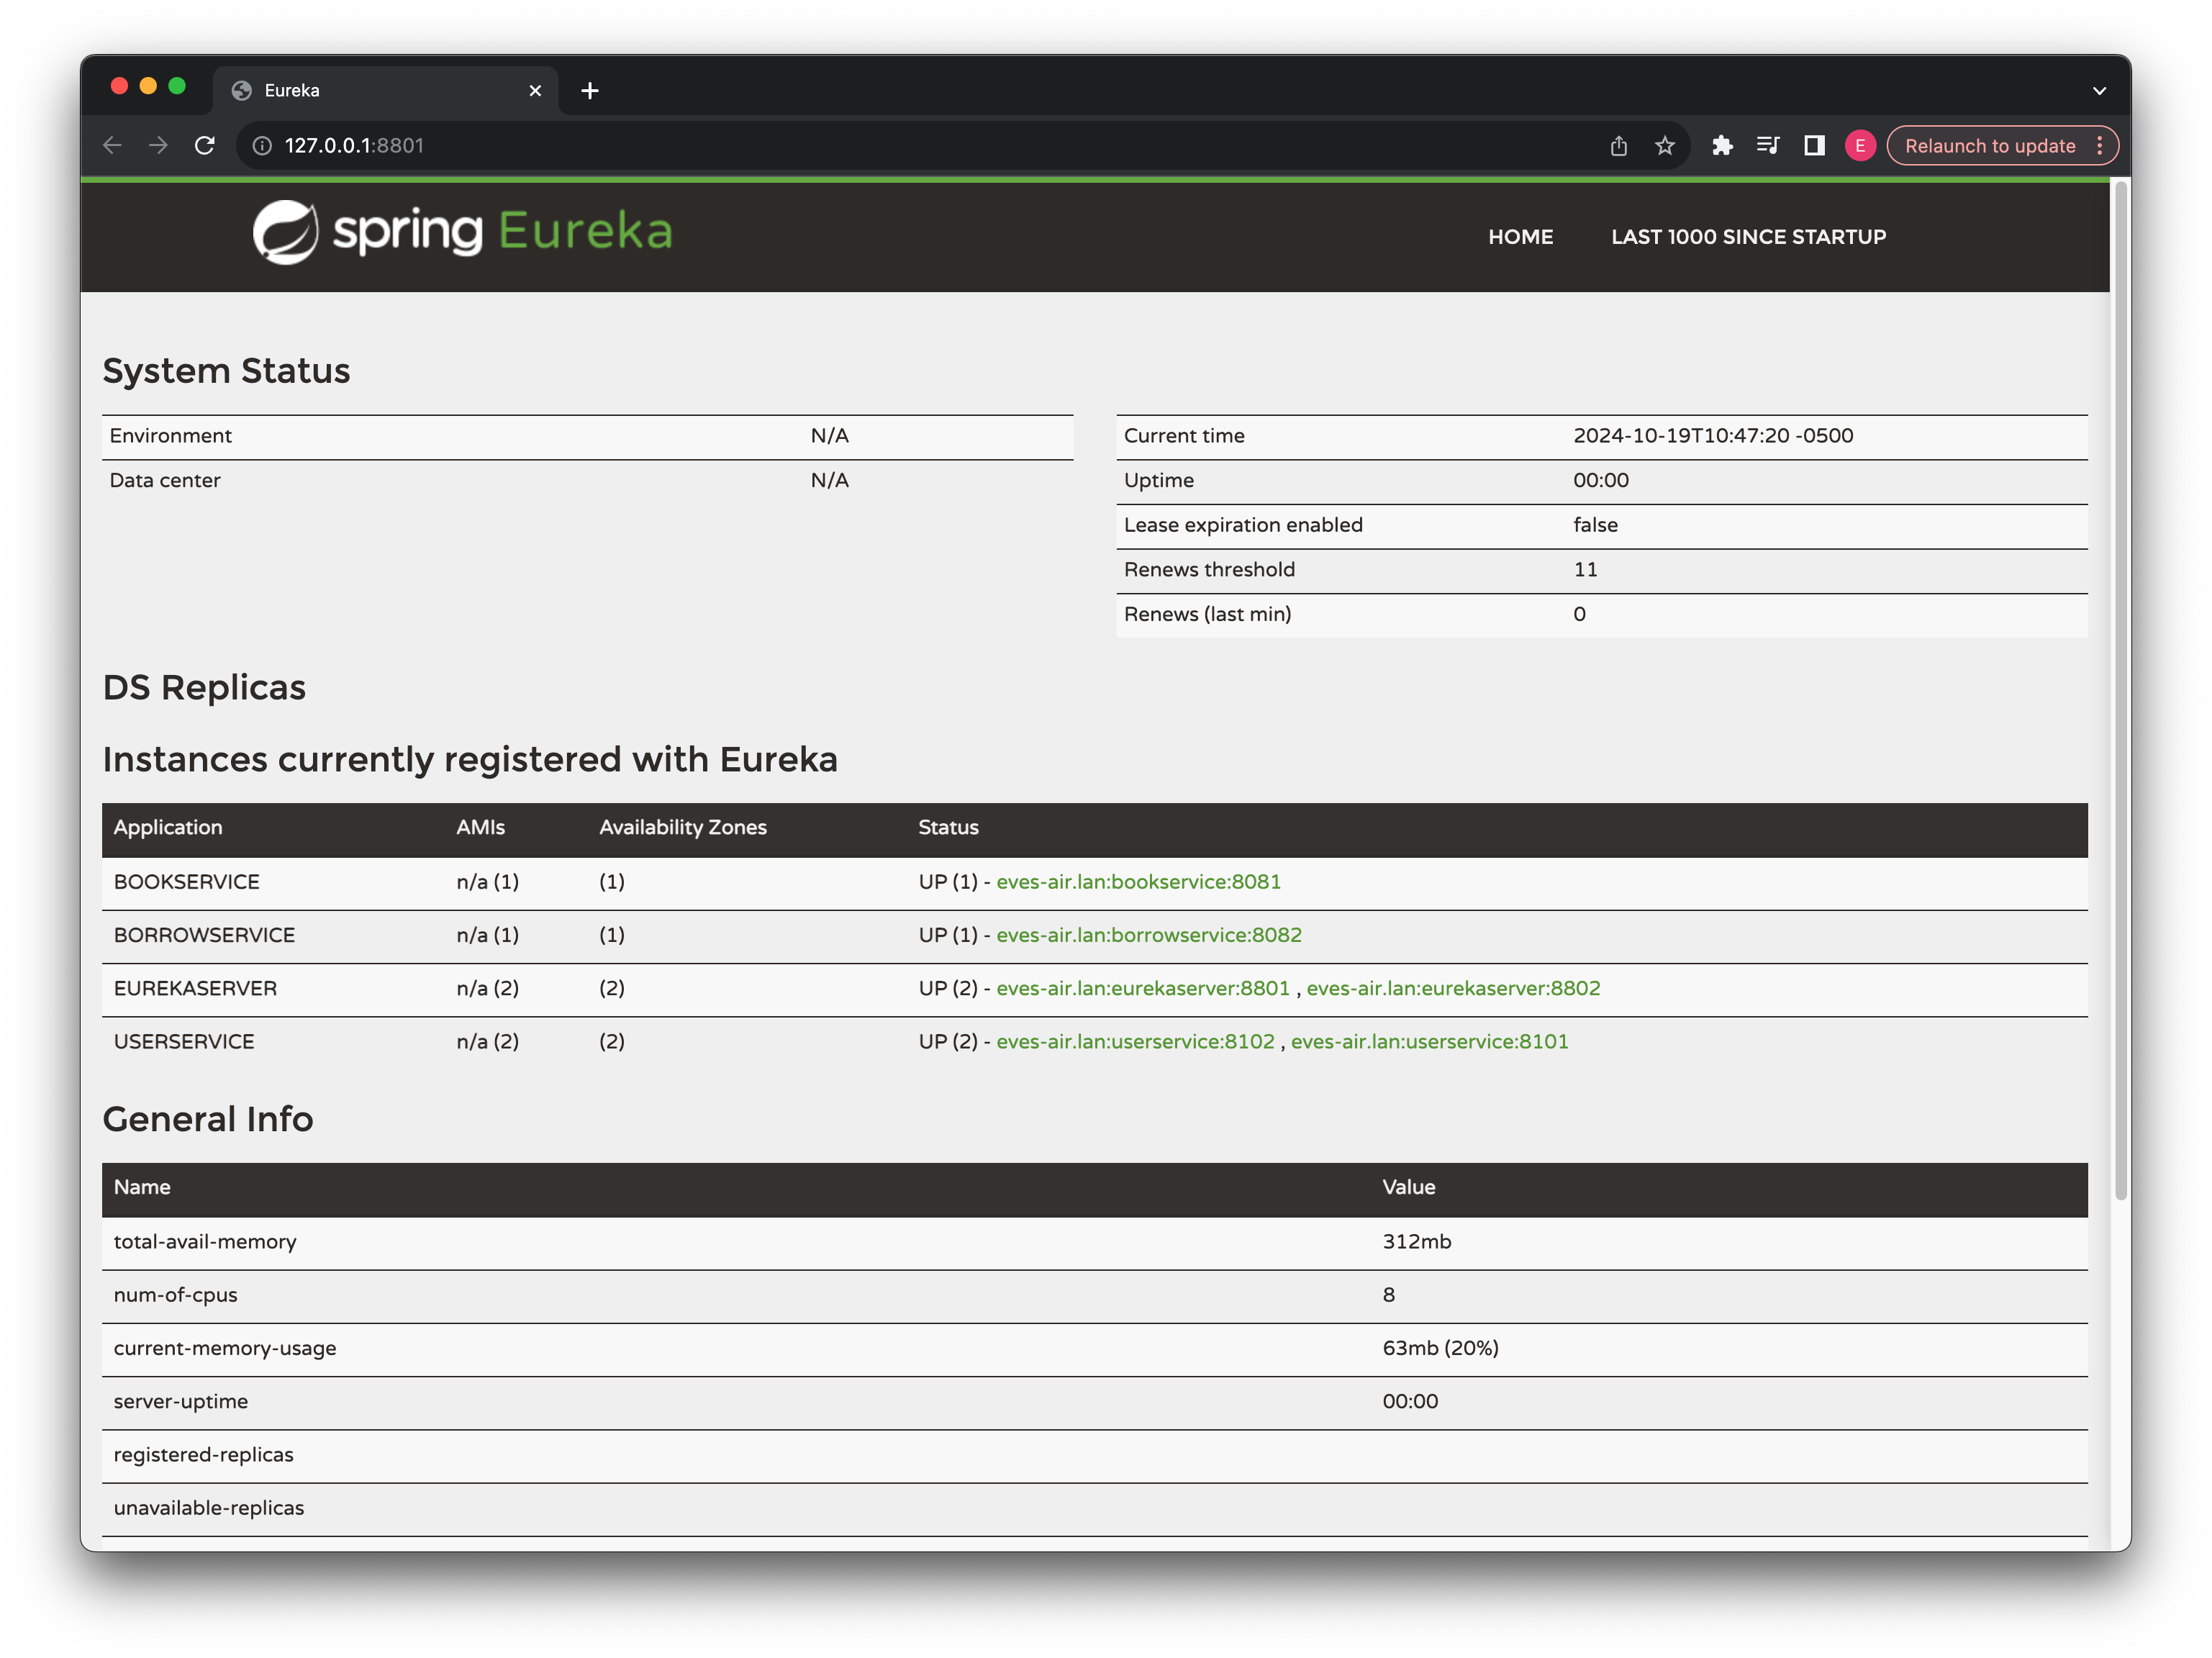Open the profile avatar E
Viewport: 2212px width, 1658px height.
[x=1859, y=146]
